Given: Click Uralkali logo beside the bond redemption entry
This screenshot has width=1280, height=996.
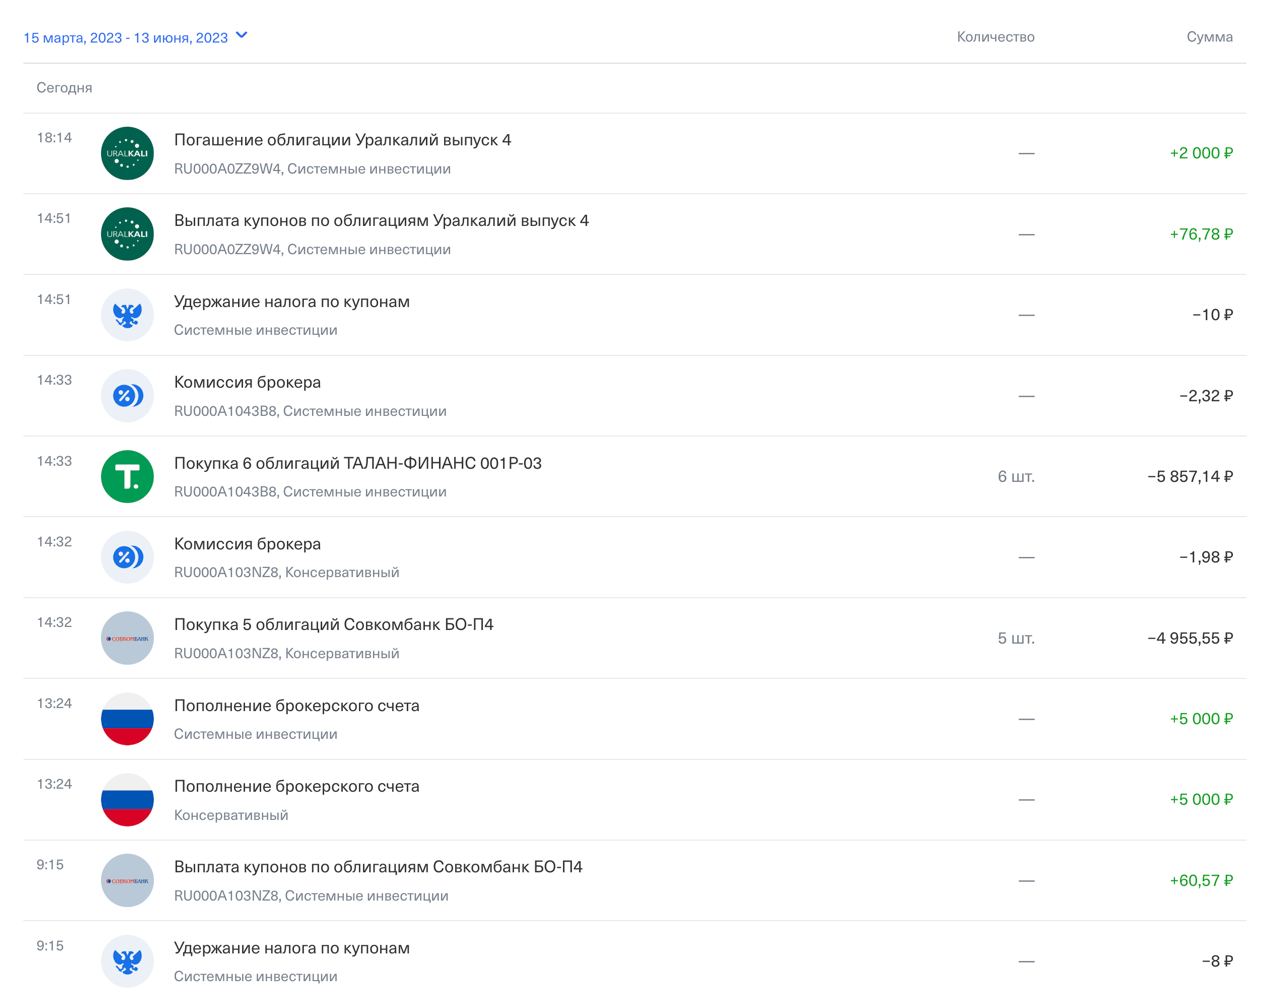Looking at the screenshot, I should coord(127,153).
